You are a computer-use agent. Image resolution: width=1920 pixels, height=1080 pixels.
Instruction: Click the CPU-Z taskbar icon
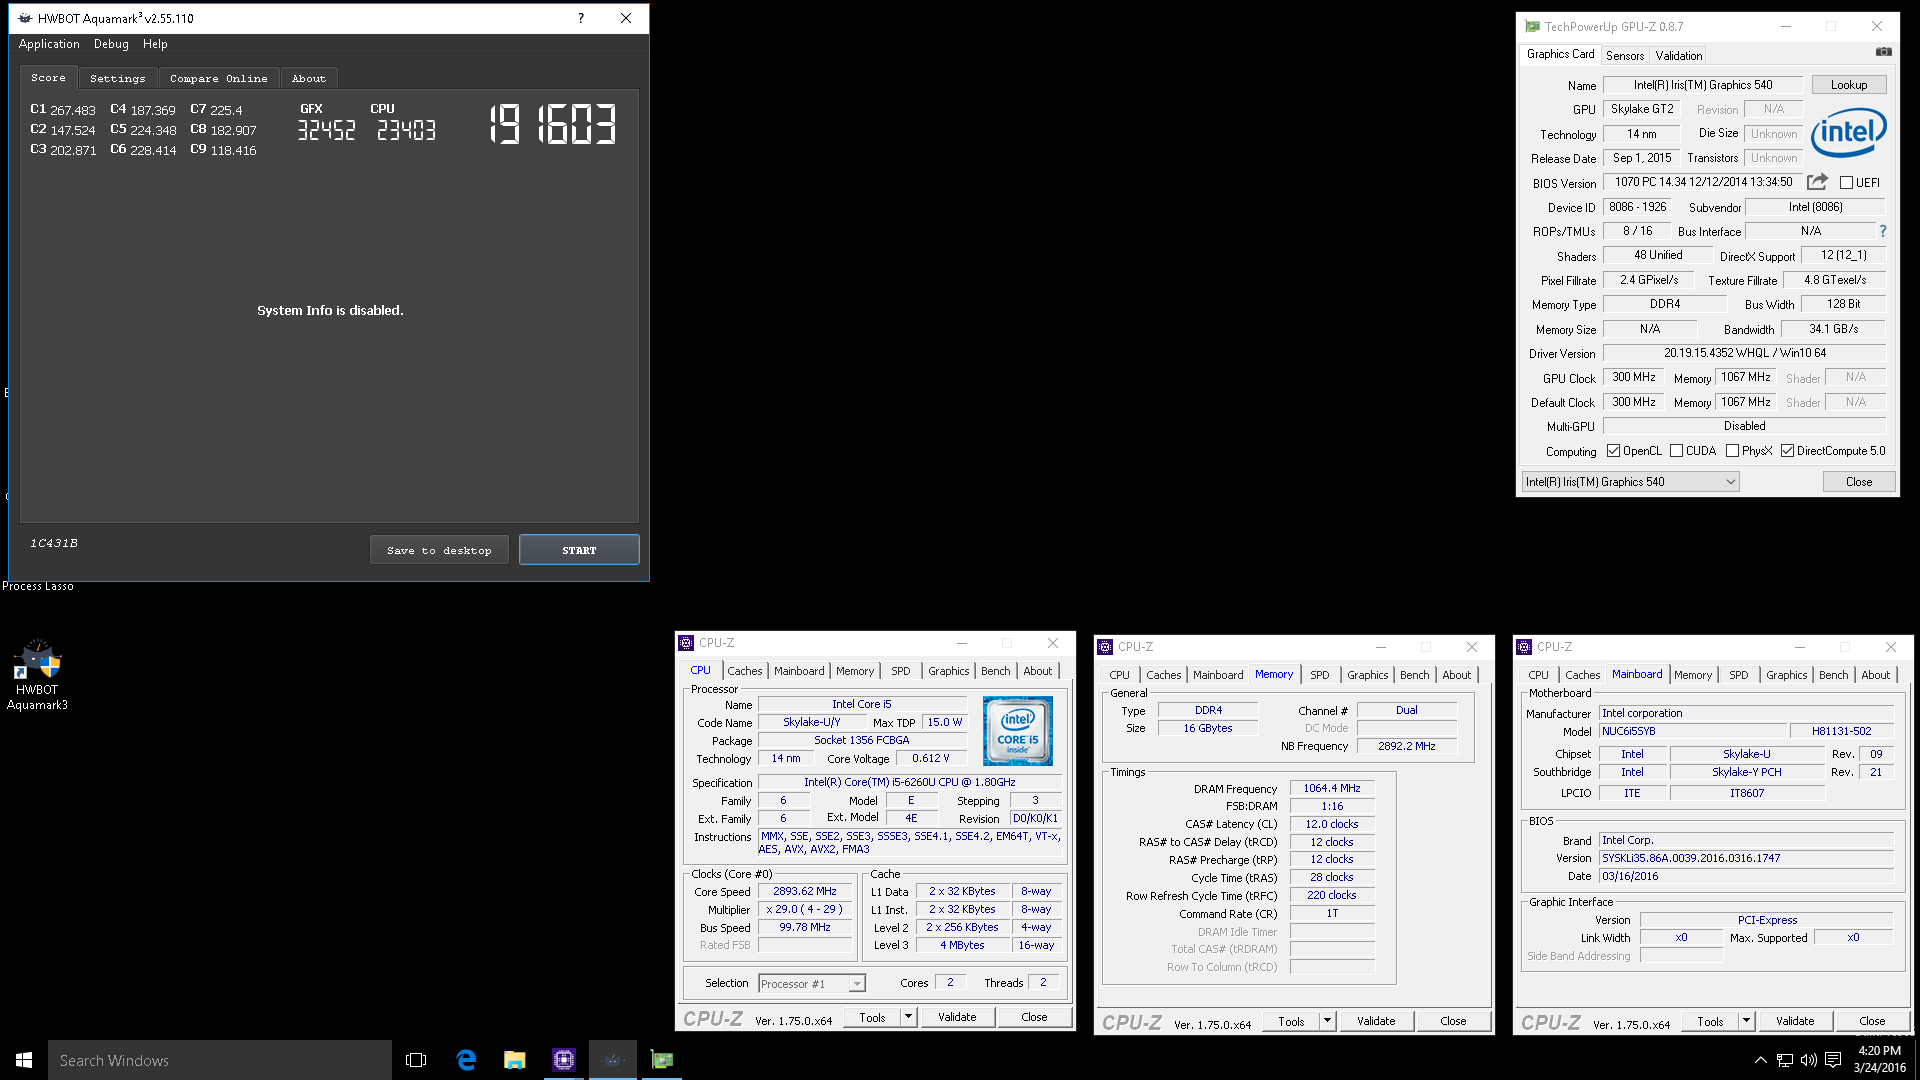[x=564, y=1060]
